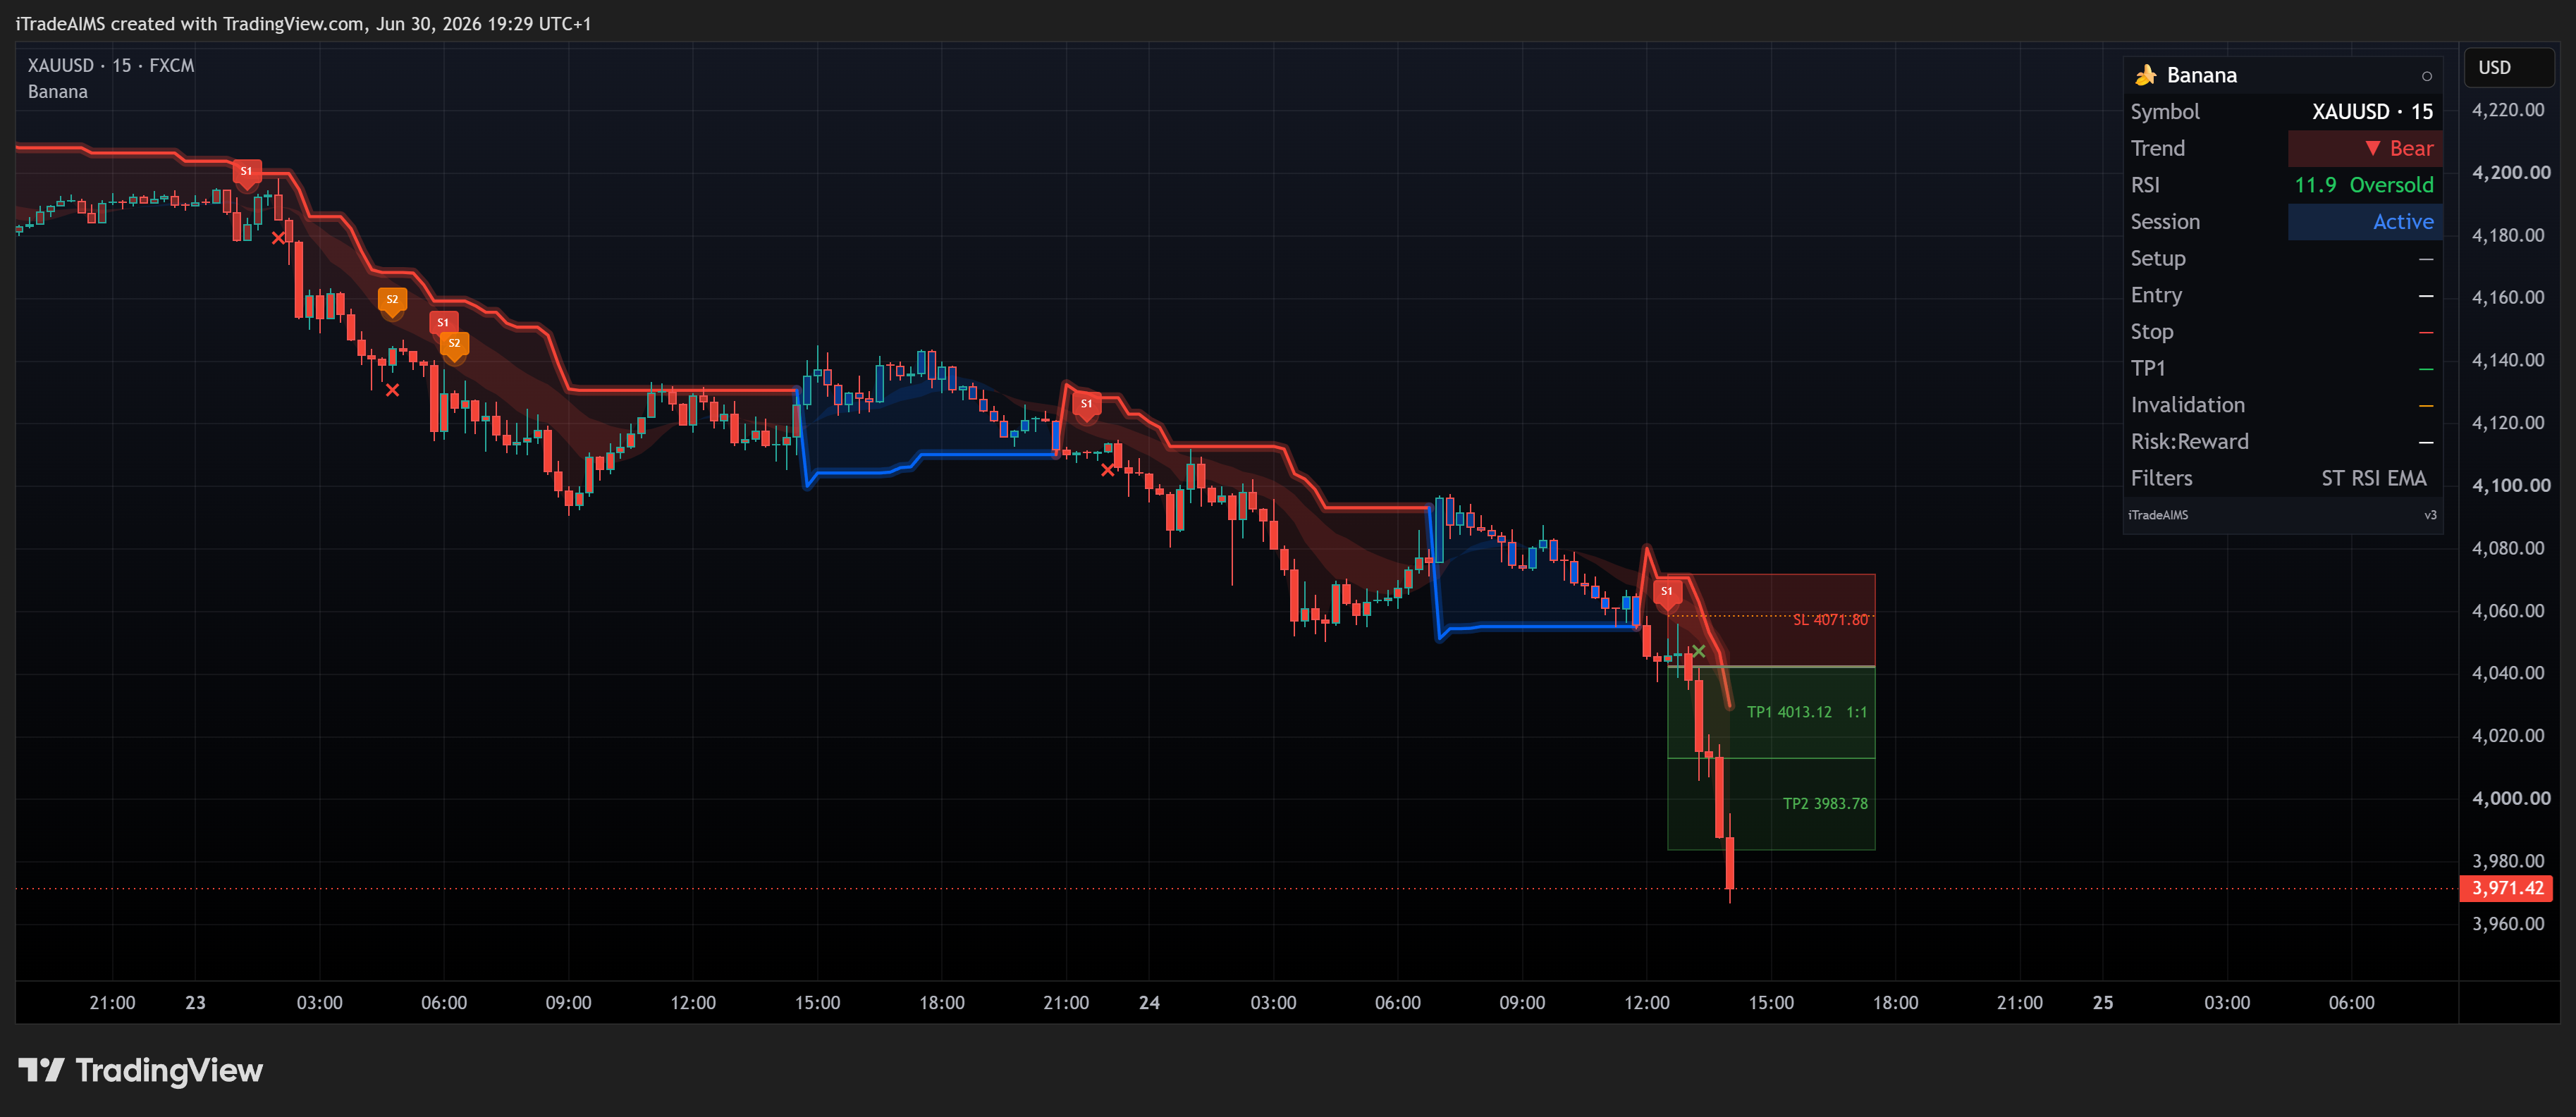Image resolution: width=2576 pixels, height=1117 pixels.
Task: Click the 4,100.00 price axis label
Action: click(2510, 485)
